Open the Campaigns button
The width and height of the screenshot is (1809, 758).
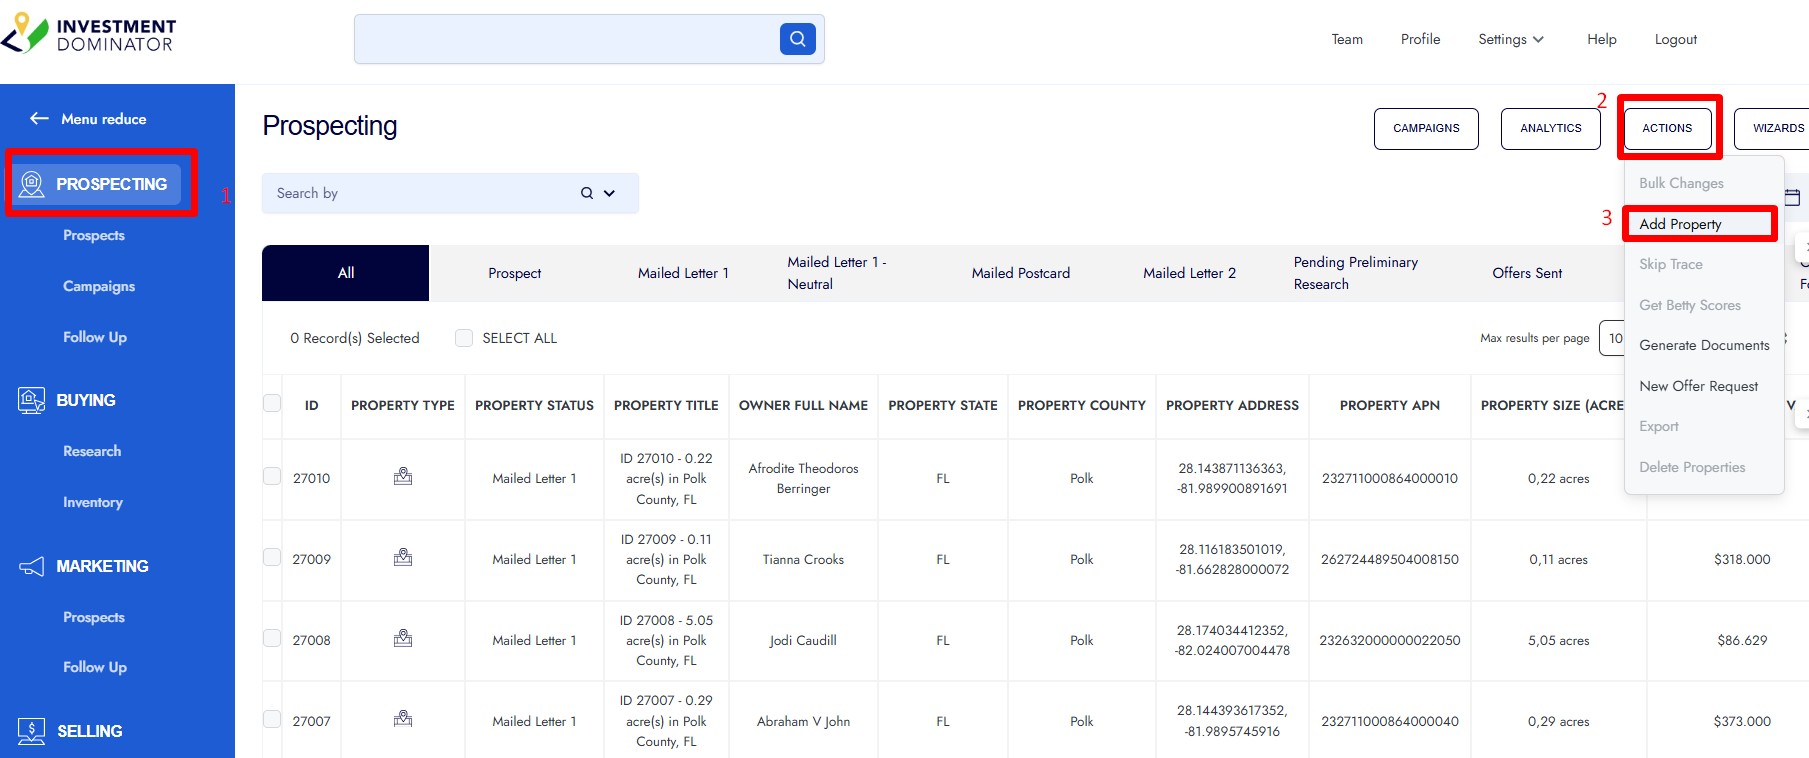click(1426, 128)
